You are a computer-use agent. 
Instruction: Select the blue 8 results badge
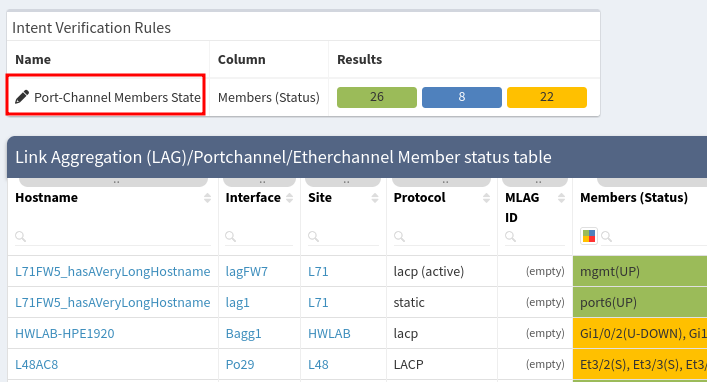click(x=462, y=97)
